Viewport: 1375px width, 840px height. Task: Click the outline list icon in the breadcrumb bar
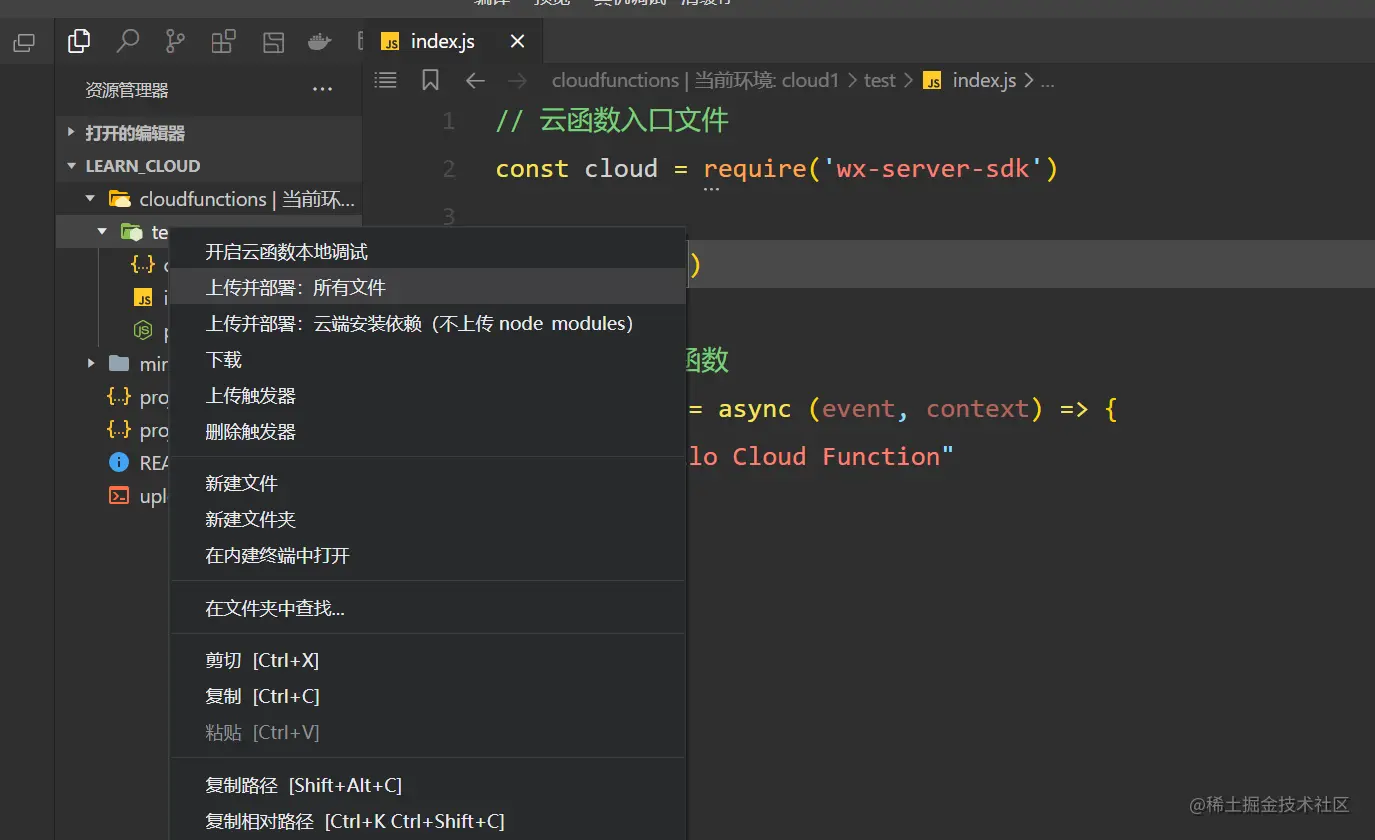(385, 80)
